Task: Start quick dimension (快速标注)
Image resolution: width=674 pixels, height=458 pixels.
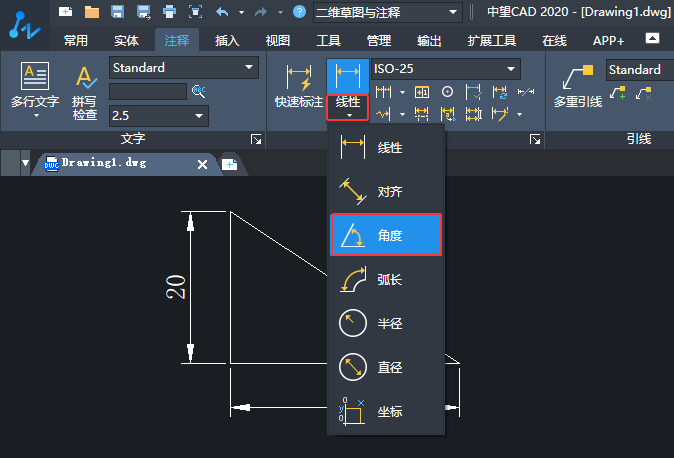Action: 299,86
